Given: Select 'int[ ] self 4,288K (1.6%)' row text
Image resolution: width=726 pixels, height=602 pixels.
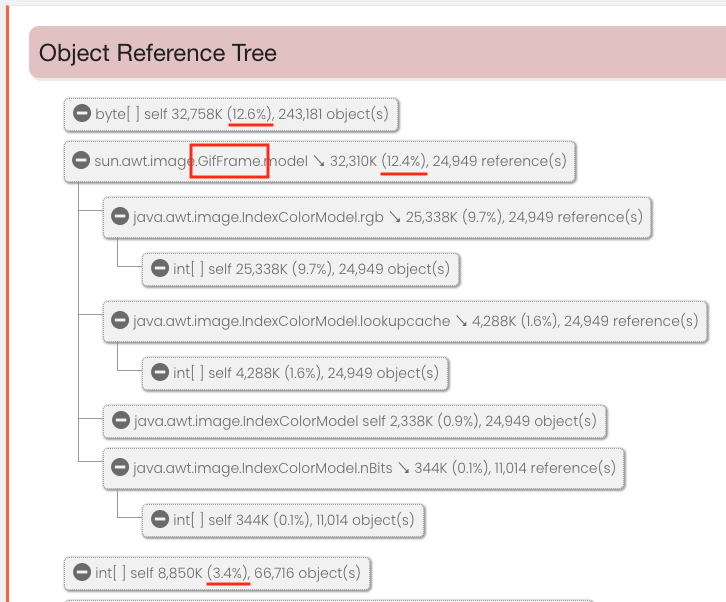Looking at the screenshot, I should (x=306, y=373).
